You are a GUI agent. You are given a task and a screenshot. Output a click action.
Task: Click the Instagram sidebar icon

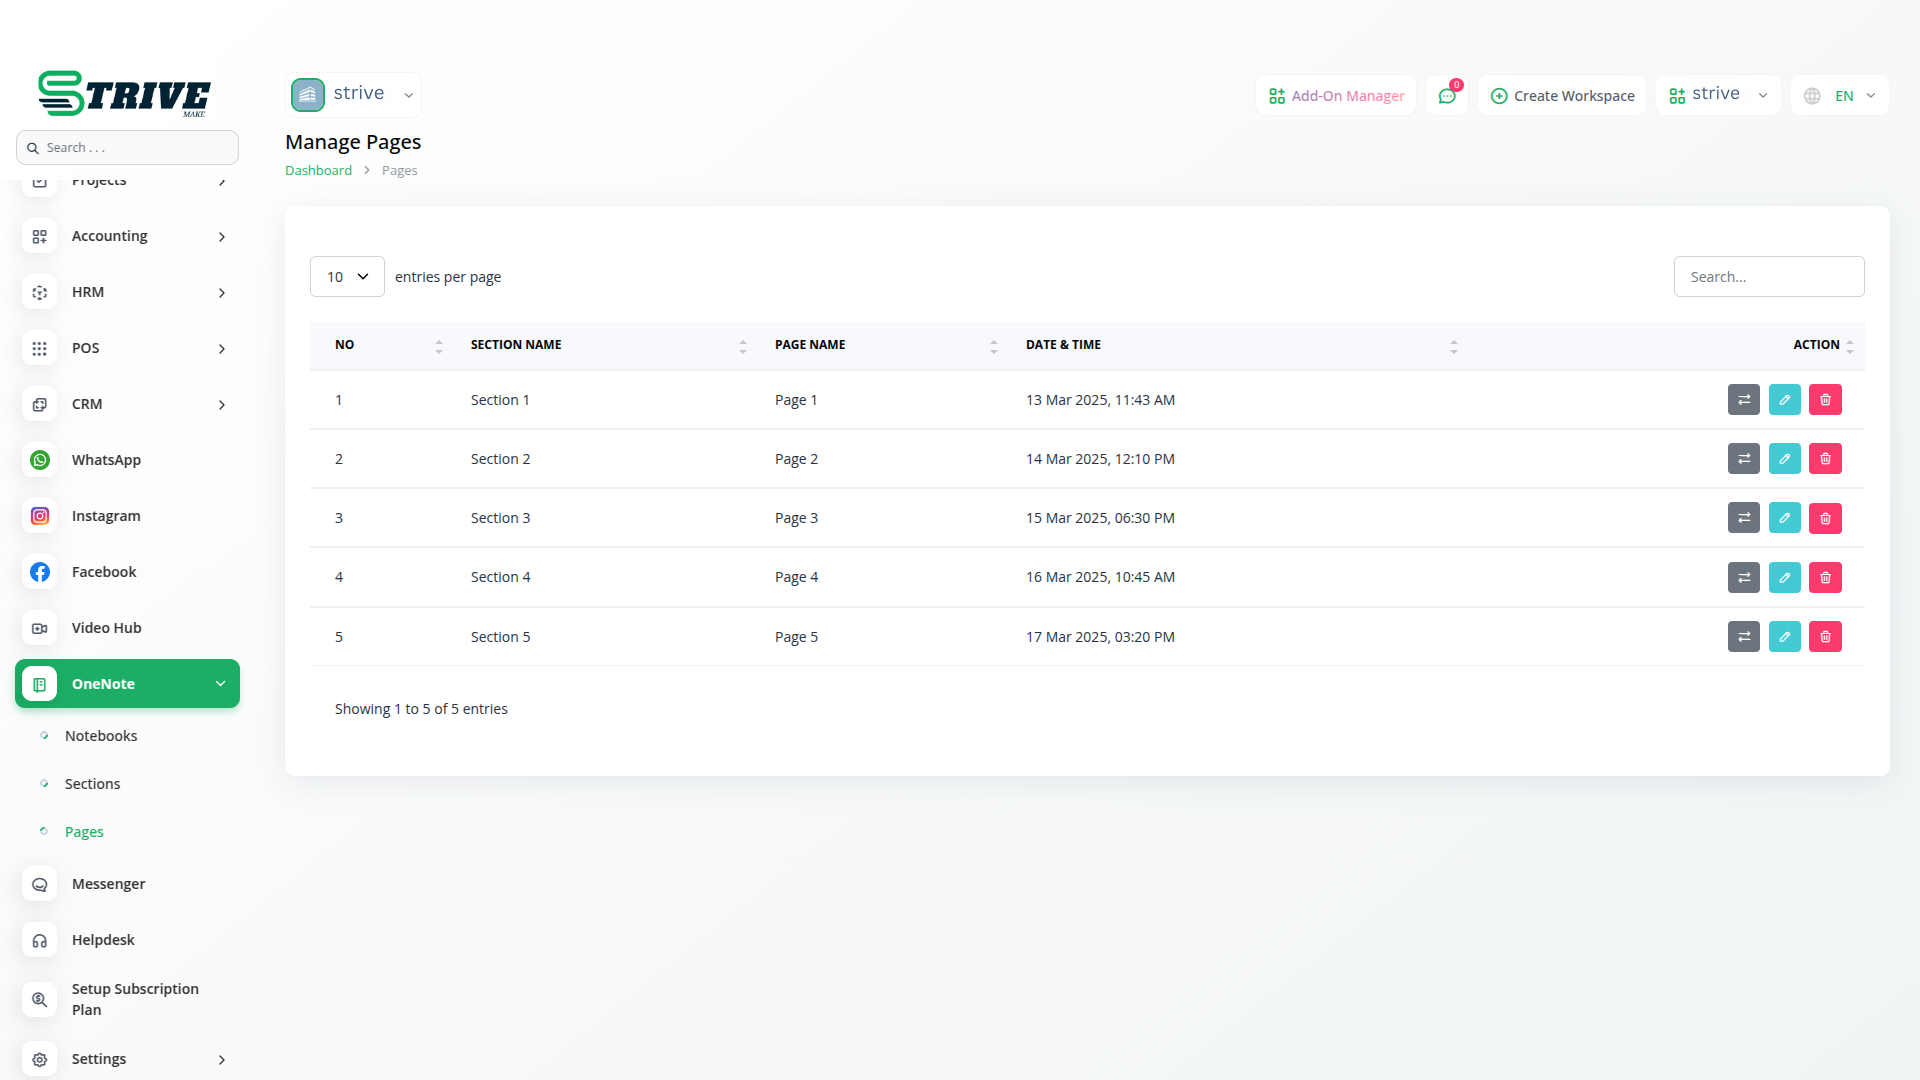coord(40,516)
